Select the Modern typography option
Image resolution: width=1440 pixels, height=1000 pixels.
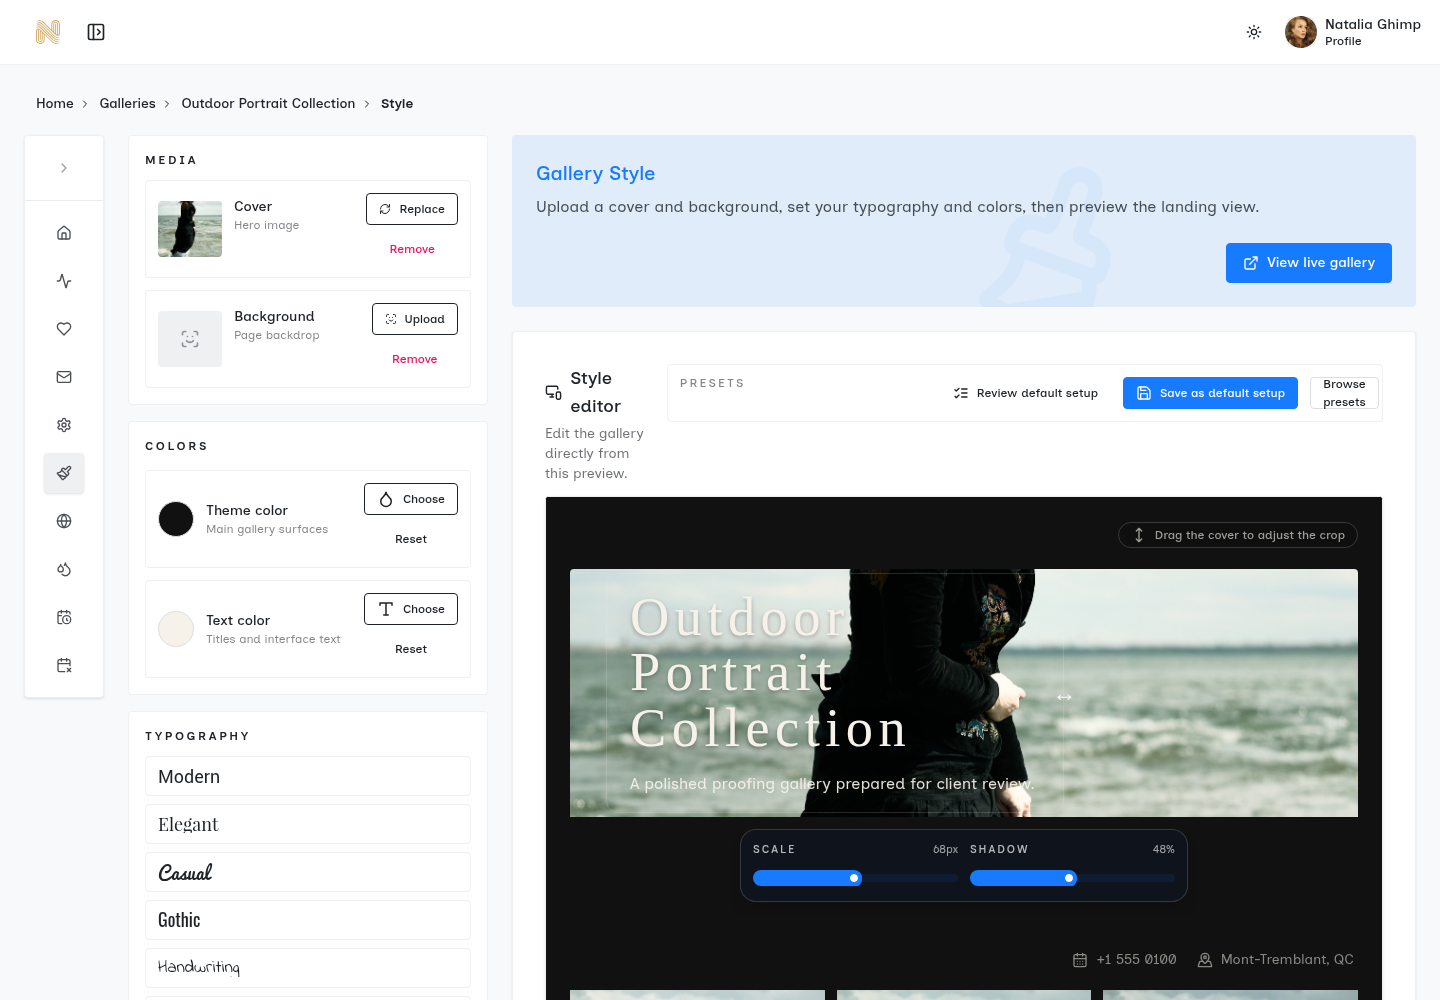308,776
